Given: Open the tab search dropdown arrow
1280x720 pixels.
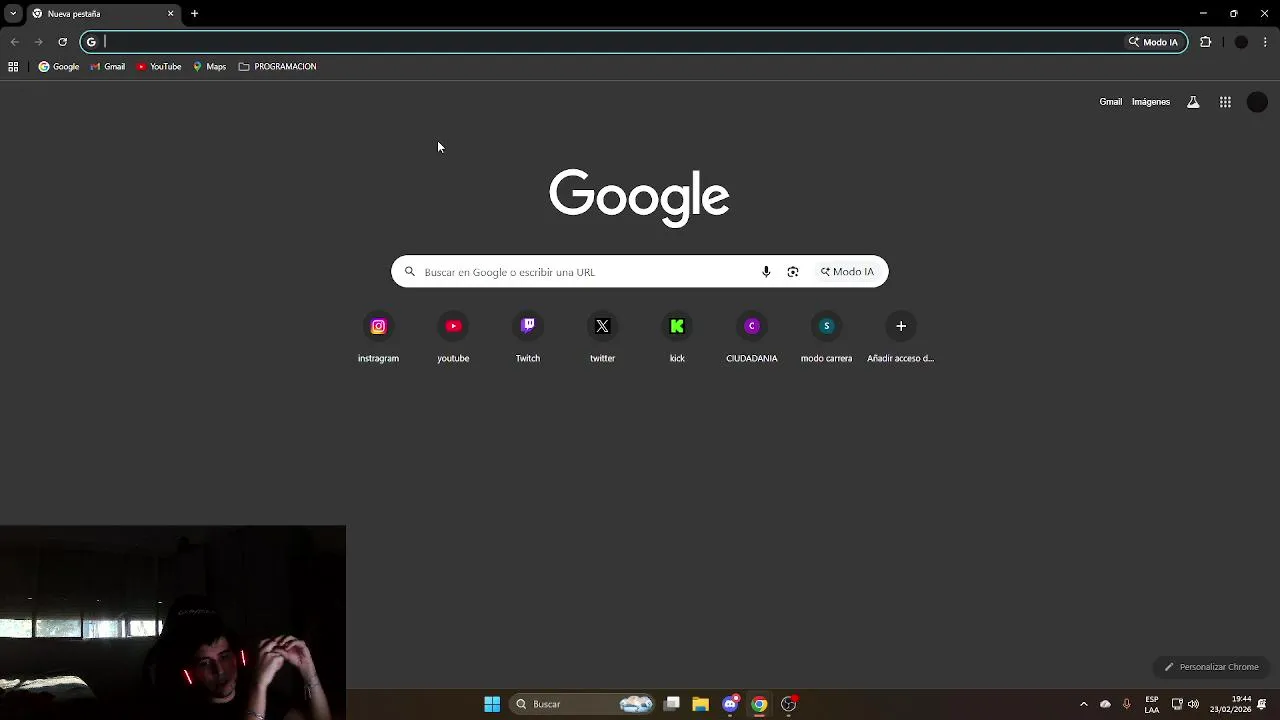Looking at the screenshot, I should pyautogui.click(x=13, y=14).
